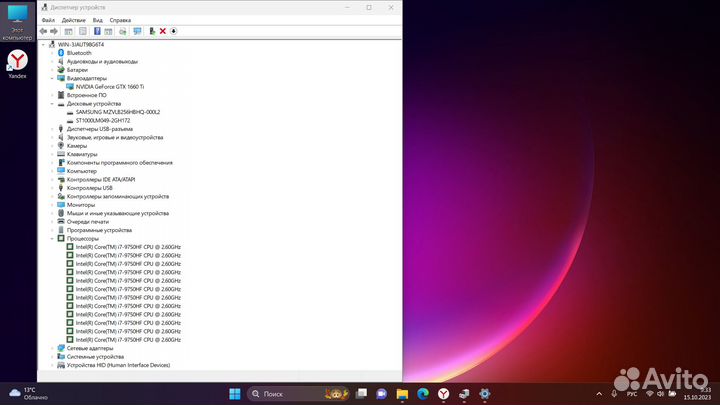
Task: Click the Device Manager taskbar icon
Action: 464,394
